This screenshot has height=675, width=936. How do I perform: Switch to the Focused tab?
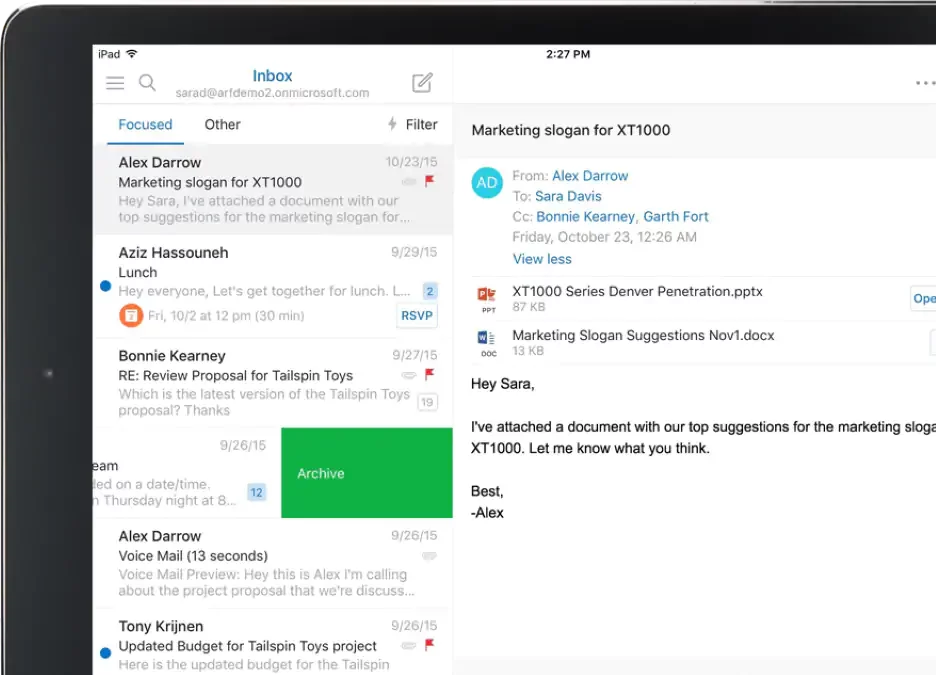145,125
